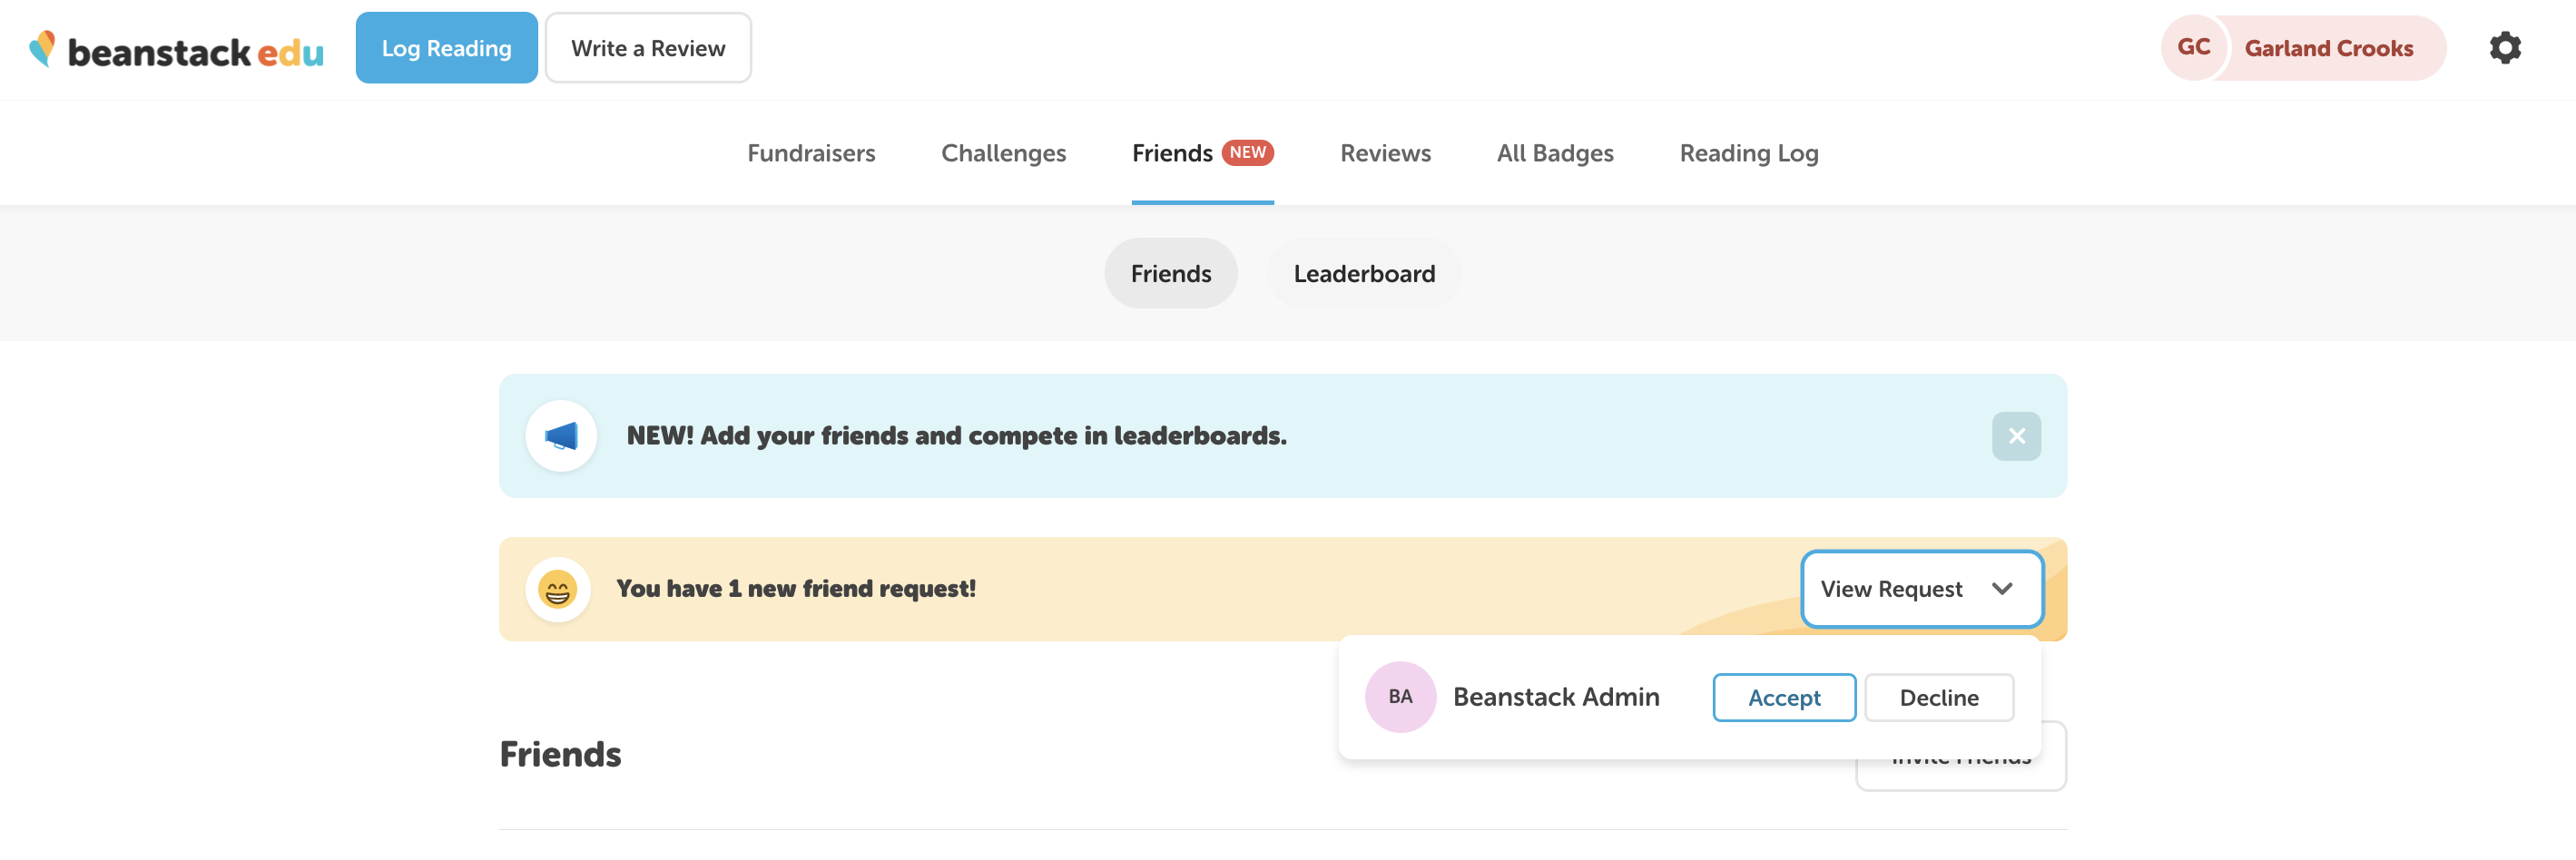Screen dimensions: 2576x860
Task: Collapse the View Request chevron
Action: 2001,589
